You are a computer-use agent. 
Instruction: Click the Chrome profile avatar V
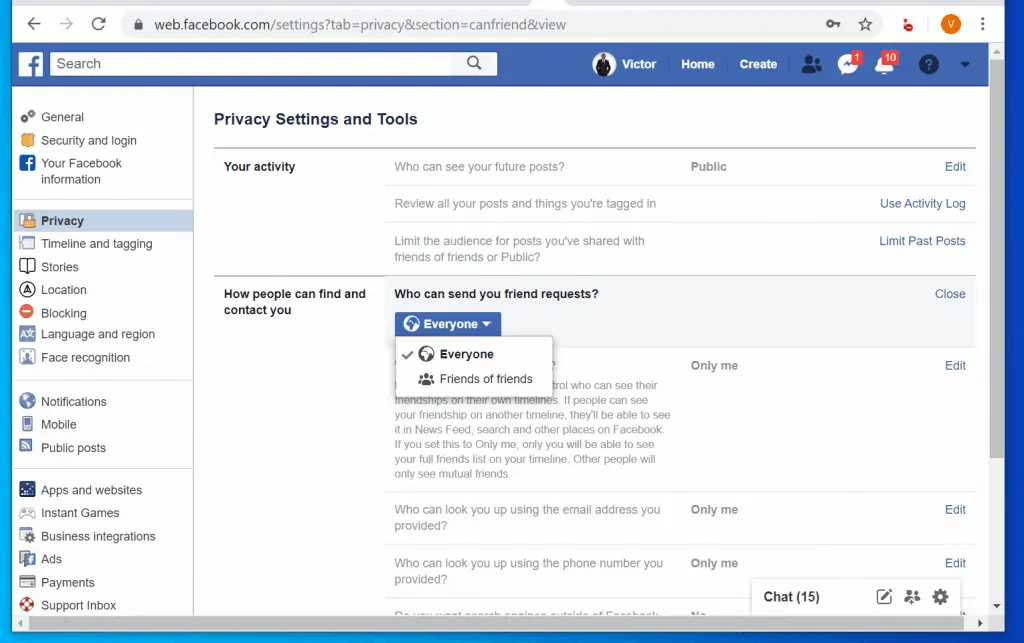tap(950, 24)
